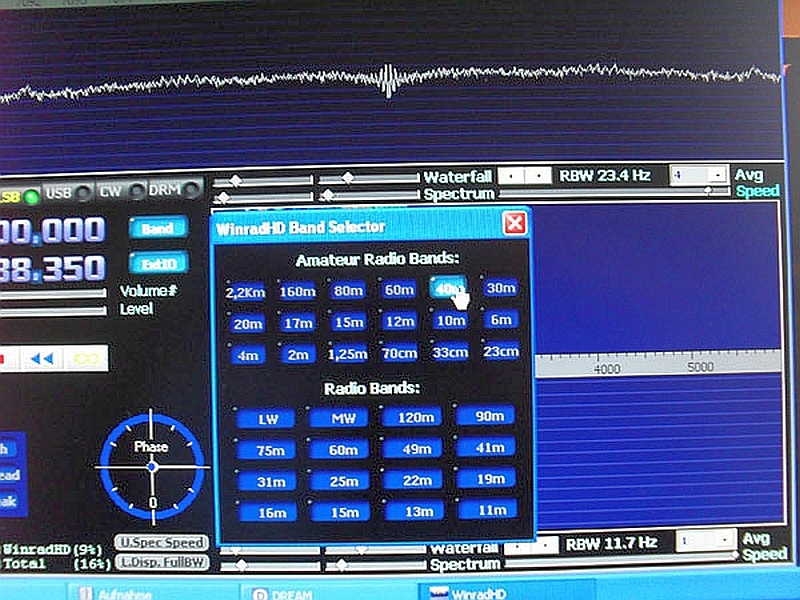This screenshot has height=600, width=800.
Task: Select the 15m amateur radio band
Action: [x=348, y=322]
